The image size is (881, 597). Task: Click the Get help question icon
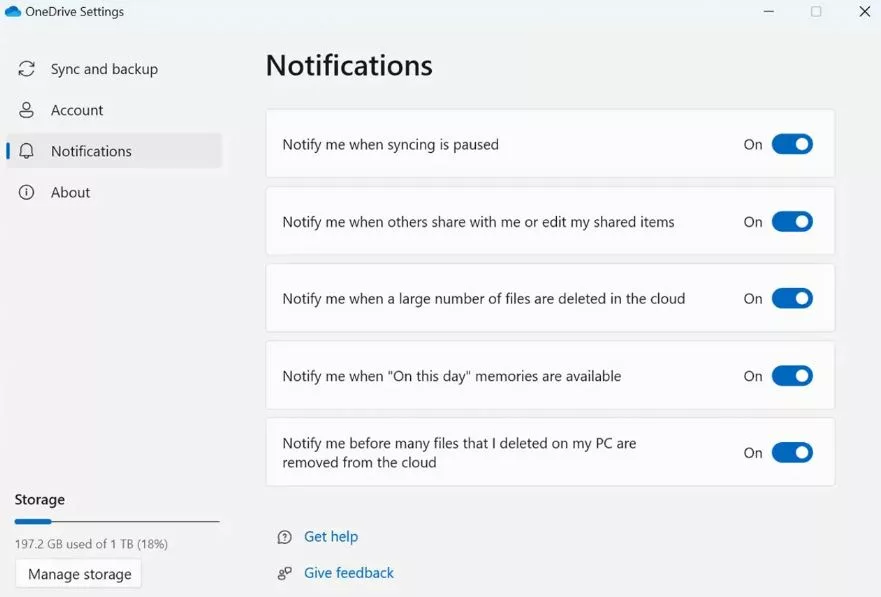[x=285, y=537]
